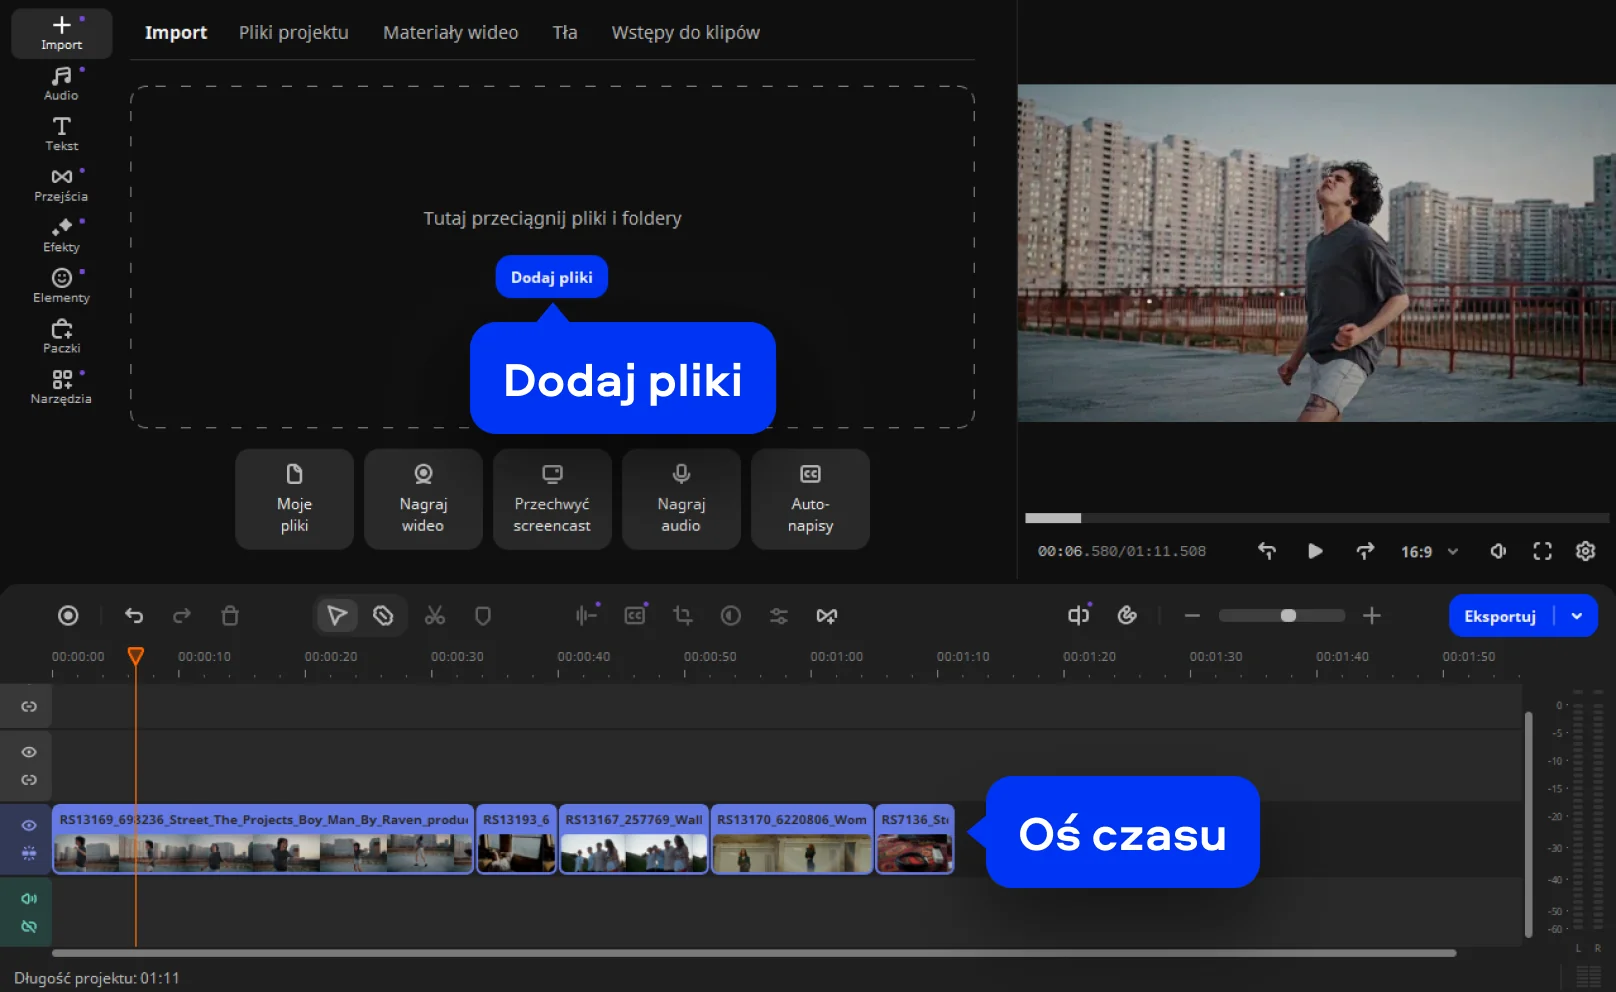Image resolution: width=1616 pixels, height=992 pixels.
Task: Click the Nagraj audio button
Action: pos(681,499)
